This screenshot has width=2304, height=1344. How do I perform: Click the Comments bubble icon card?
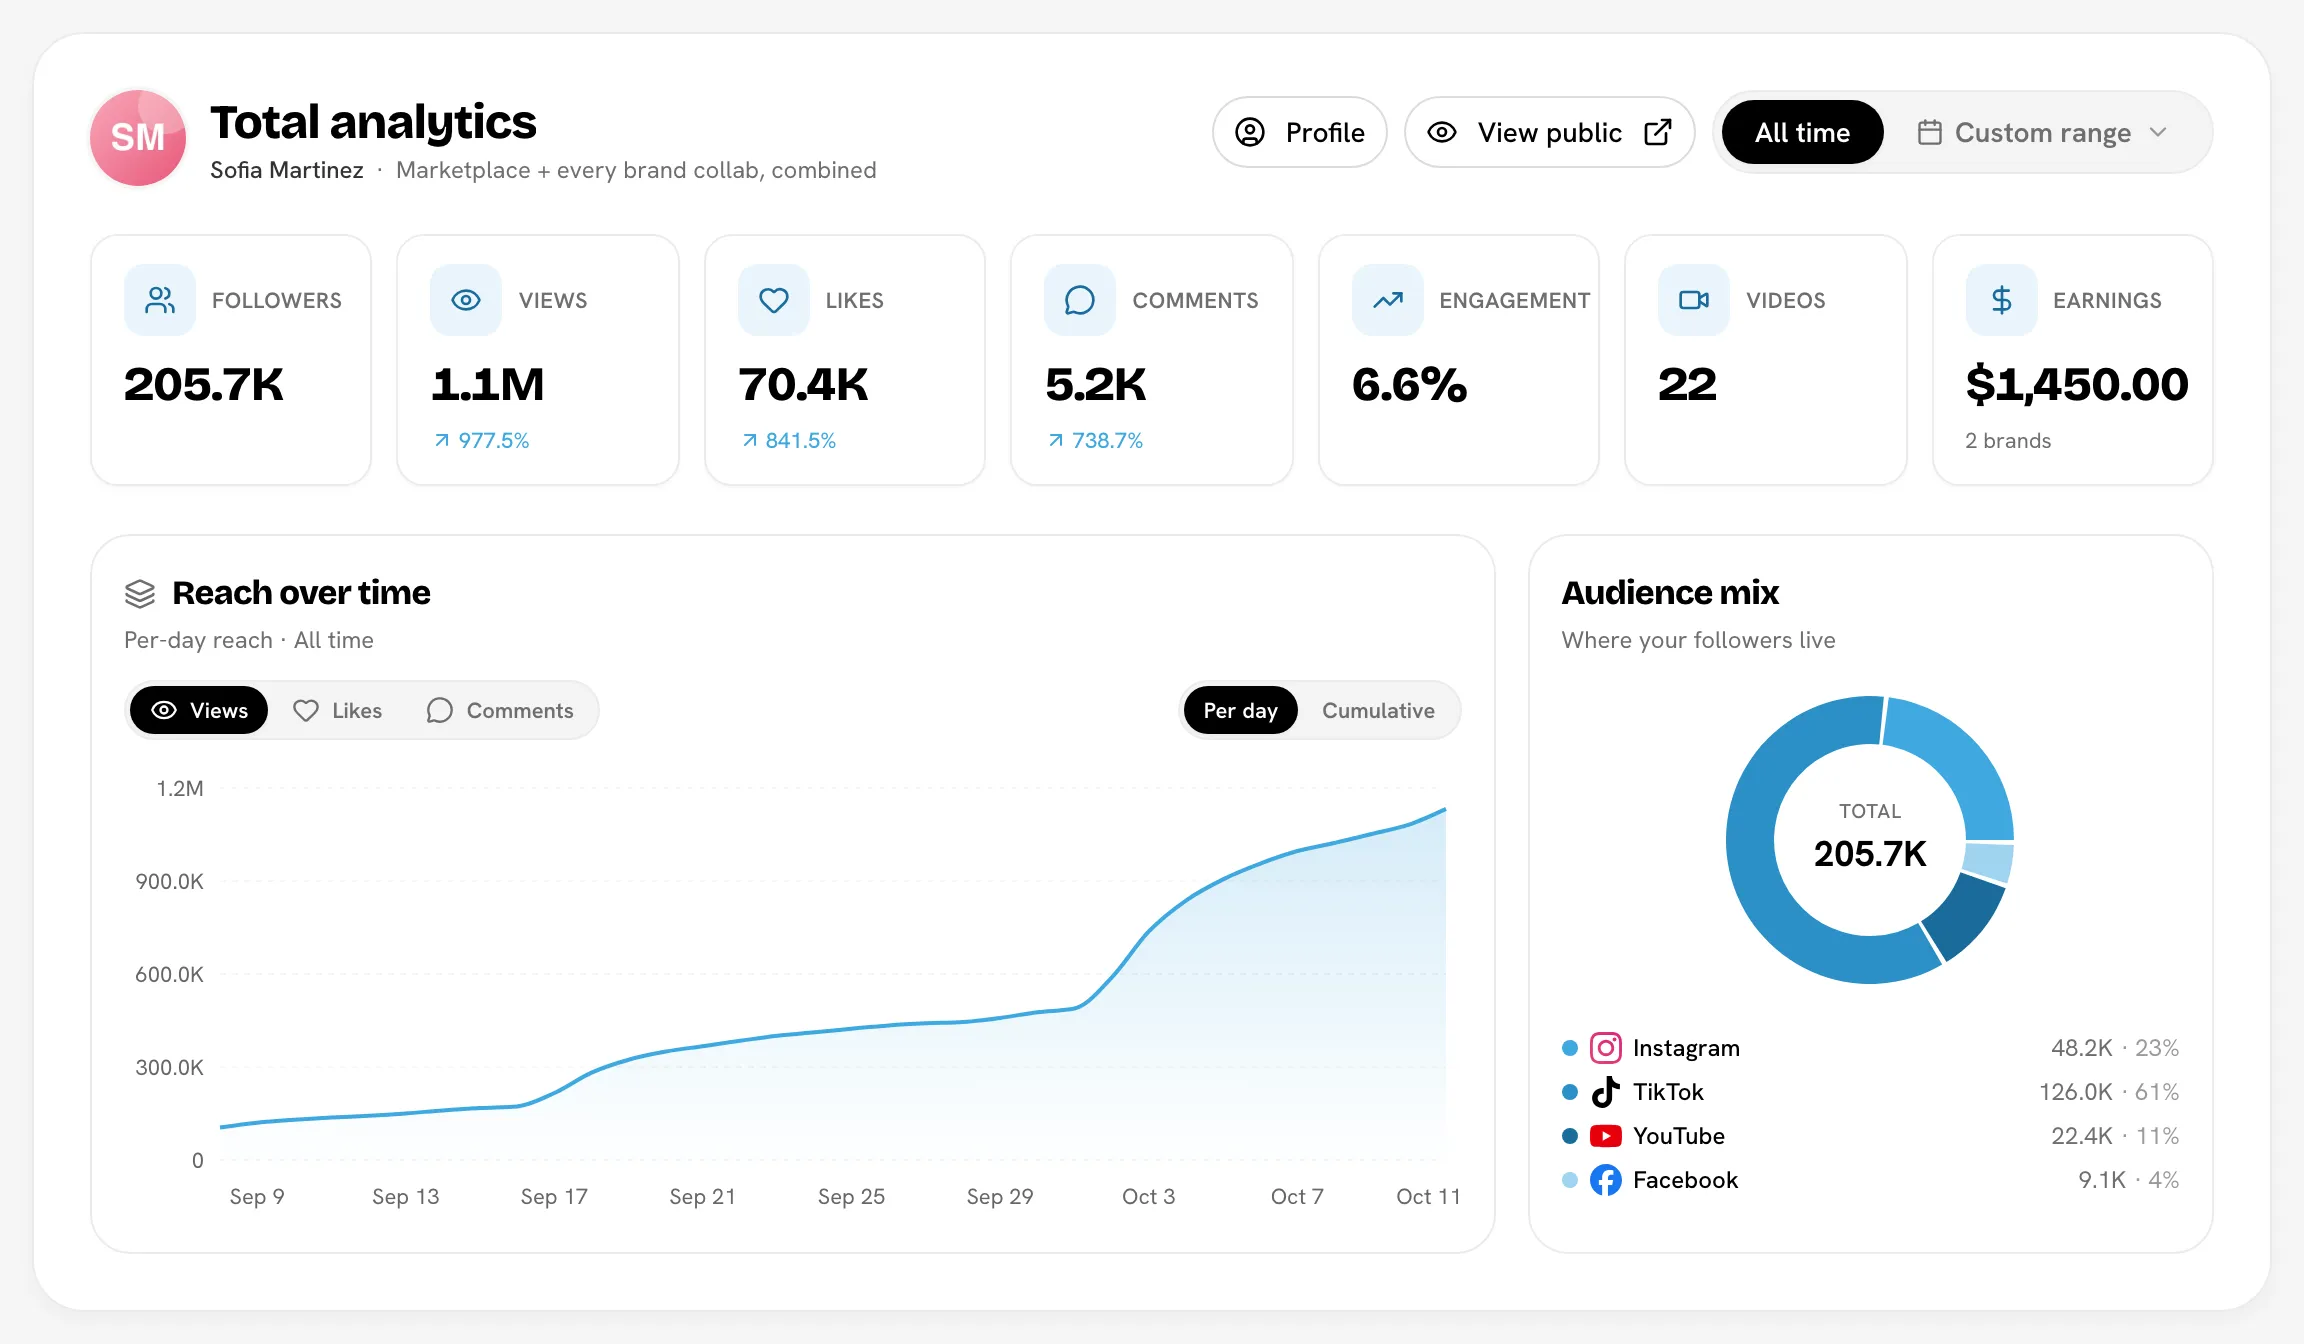click(1080, 300)
